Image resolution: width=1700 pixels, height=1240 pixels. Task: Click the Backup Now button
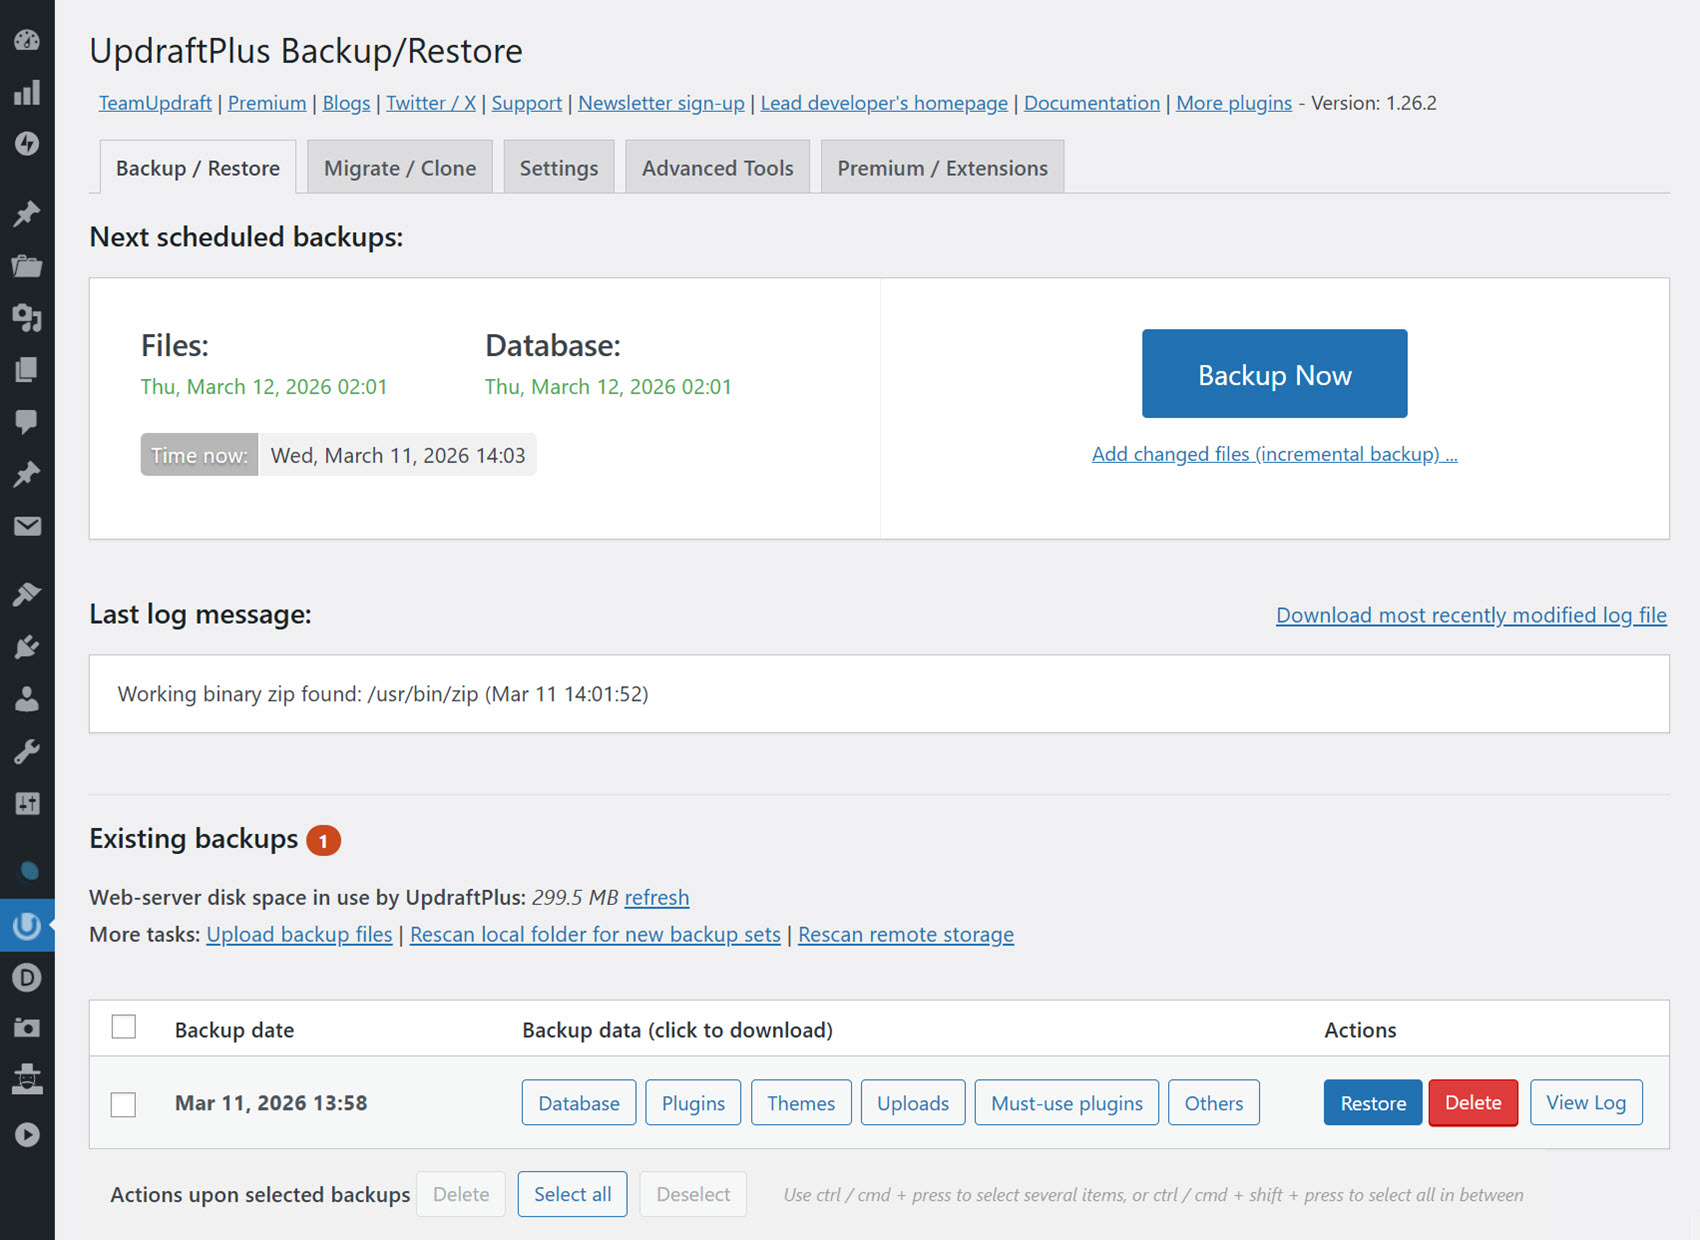[1275, 374]
